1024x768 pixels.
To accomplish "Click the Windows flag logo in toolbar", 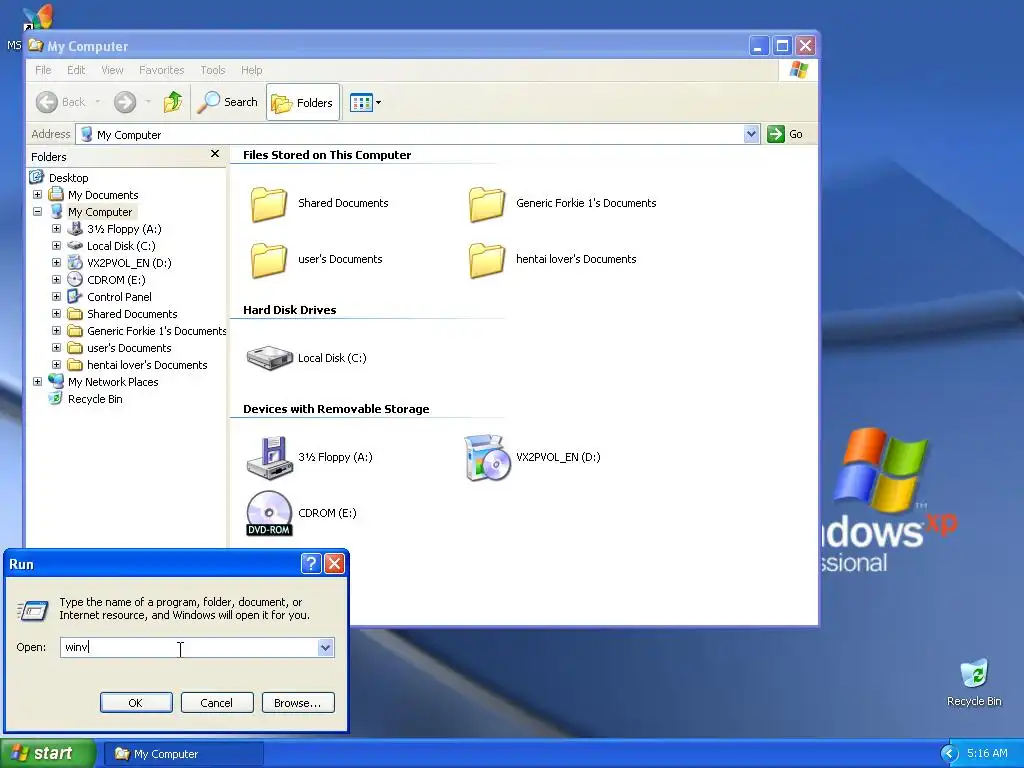I will [x=798, y=70].
